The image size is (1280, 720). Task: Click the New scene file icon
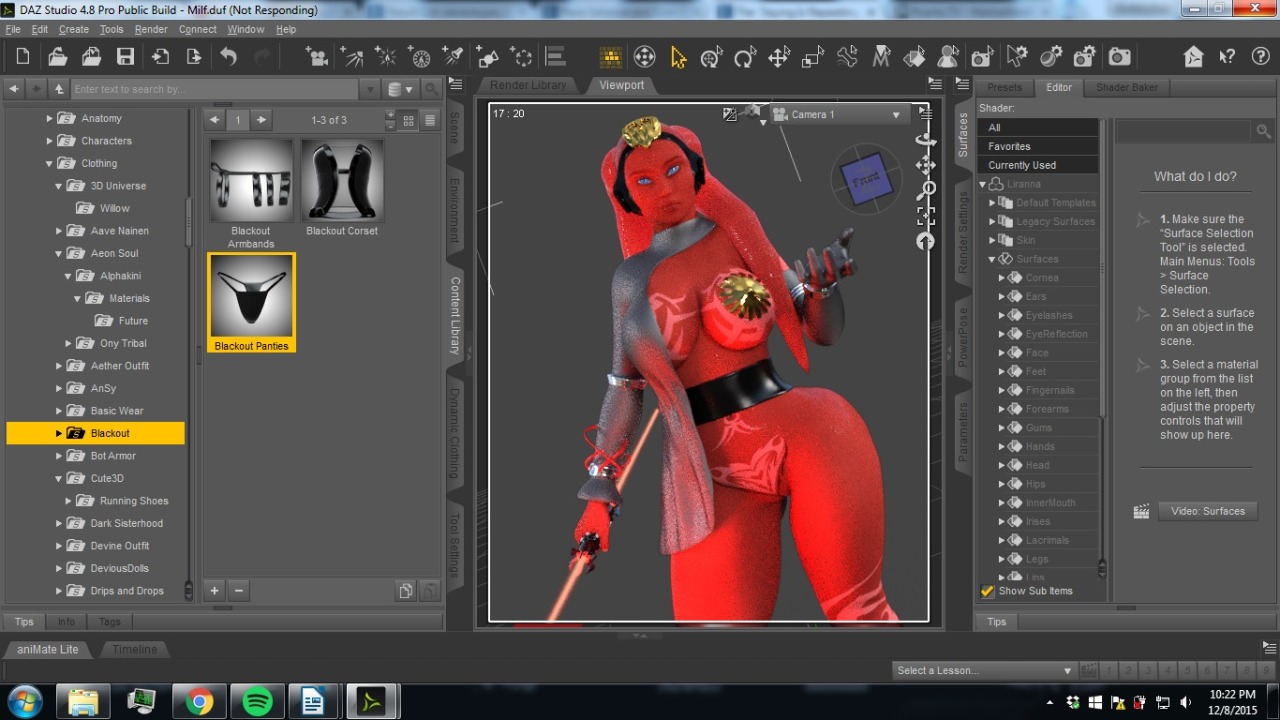pyautogui.click(x=23, y=57)
